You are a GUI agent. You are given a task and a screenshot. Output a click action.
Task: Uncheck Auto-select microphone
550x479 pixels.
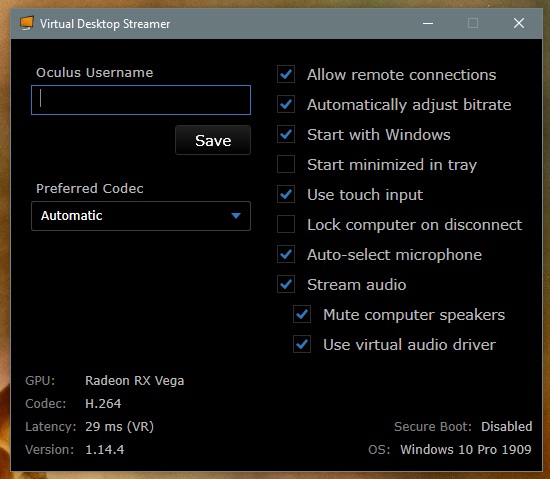(286, 254)
